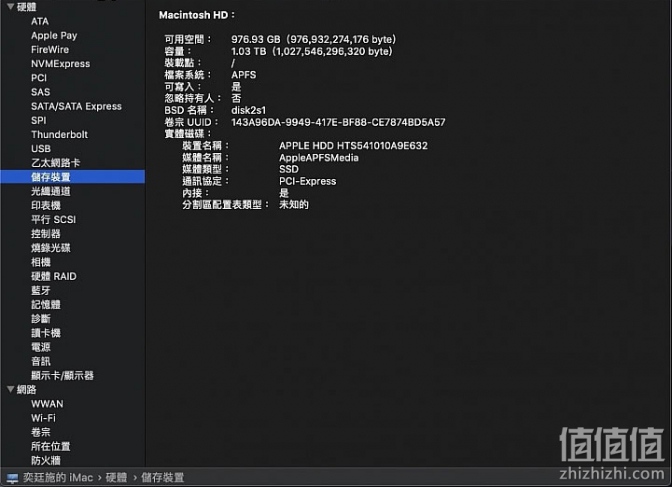Click 硬體 in the bottom path bar
The image size is (672, 487).
[x=116, y=478]
